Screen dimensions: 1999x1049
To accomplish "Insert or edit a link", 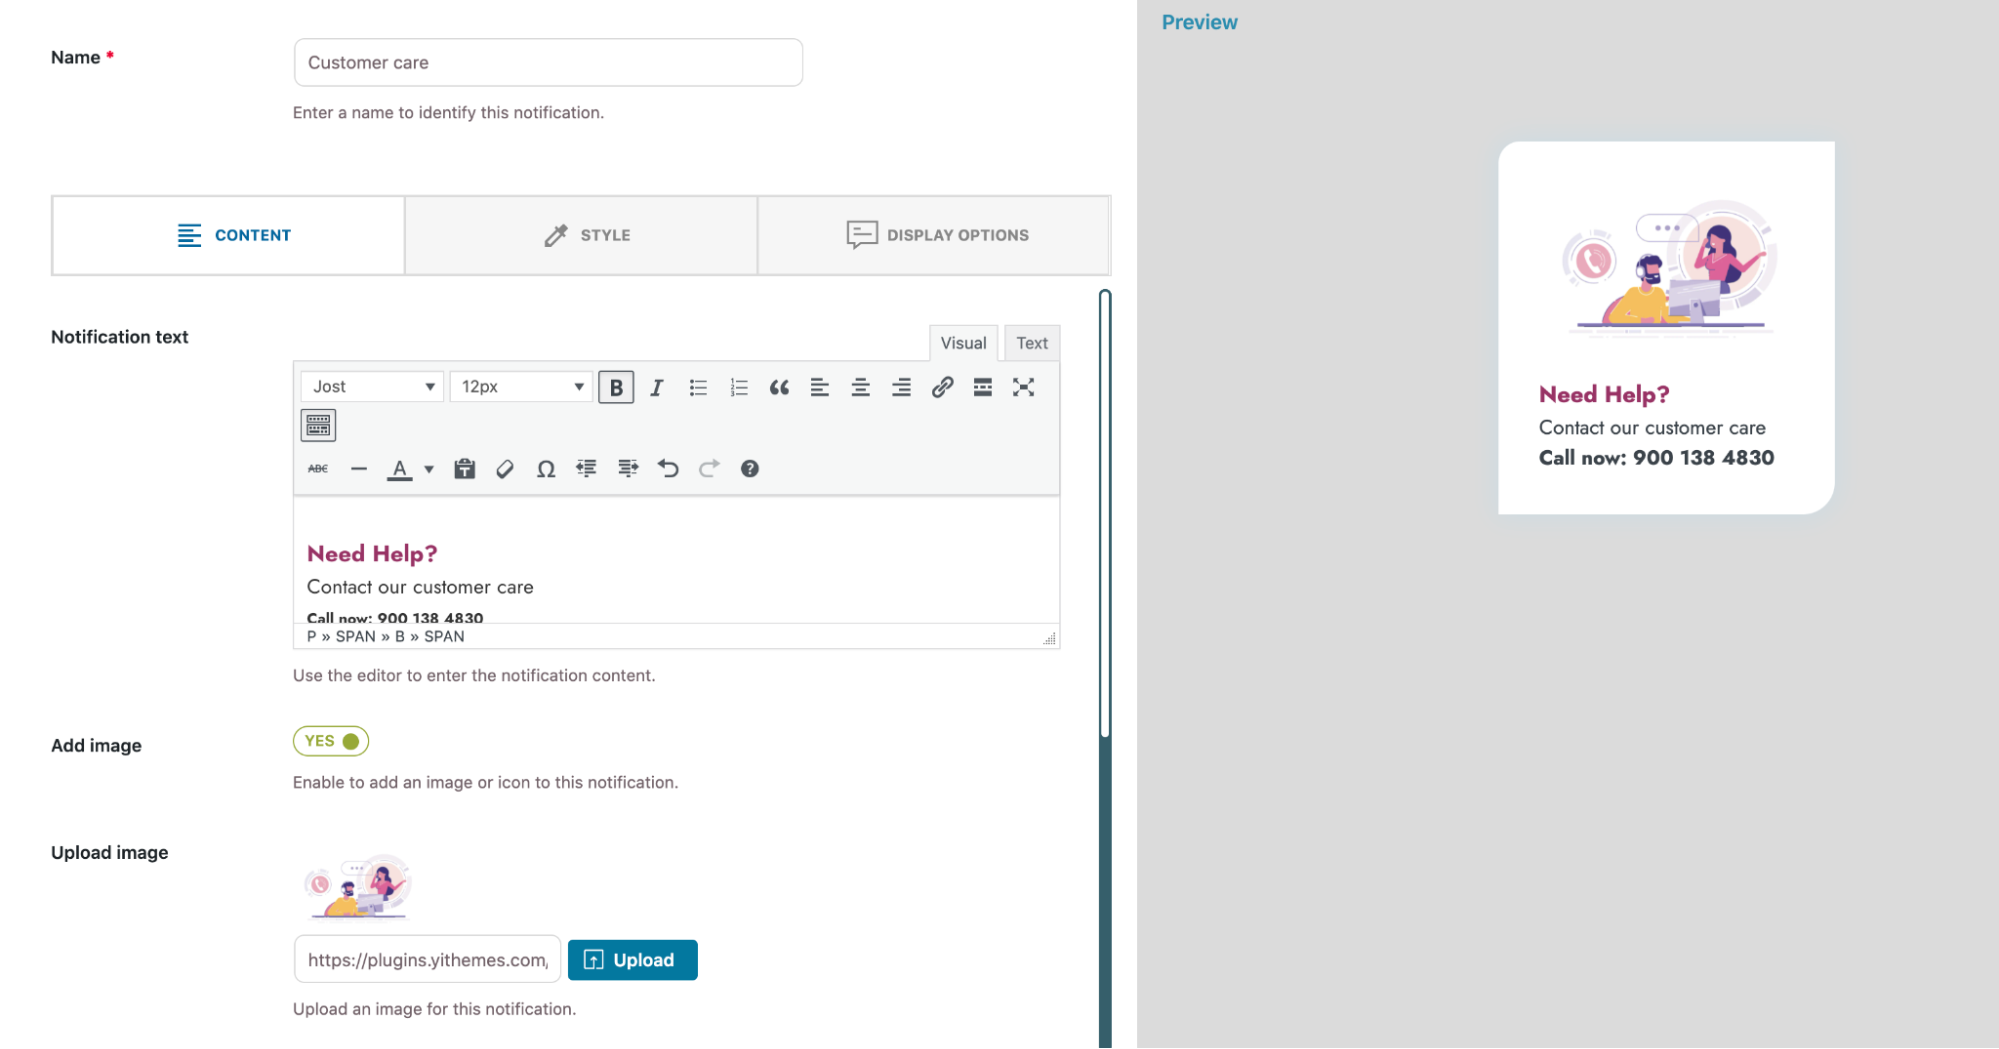I will pyautogui.click(x=942, y=387).
